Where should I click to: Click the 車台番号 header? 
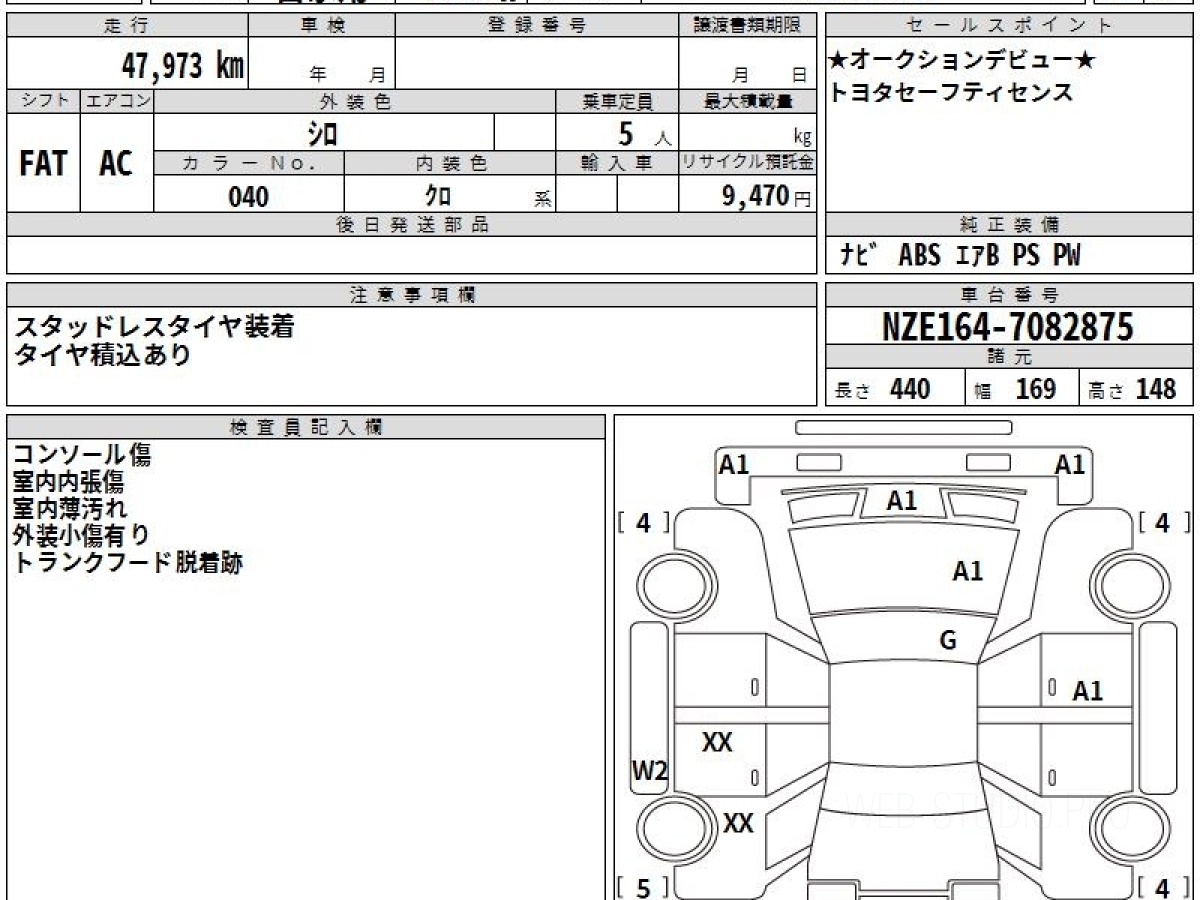click(x=1010, y=295)
